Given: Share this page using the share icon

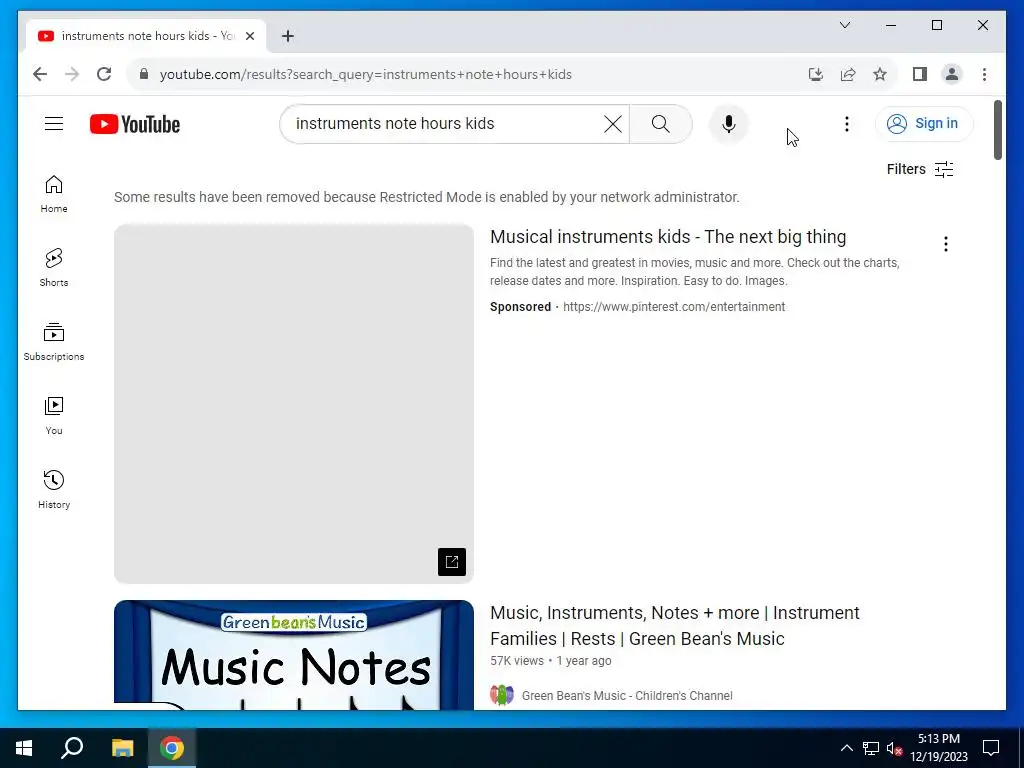Looking at the screenshot, I should coord(848,74).
